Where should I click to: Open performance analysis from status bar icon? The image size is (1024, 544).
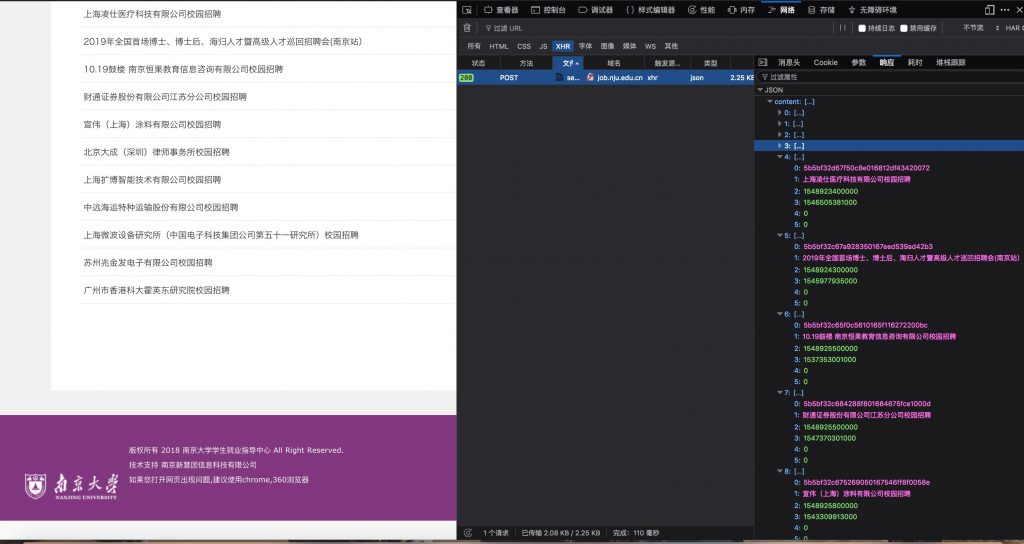click(x=468, y=533)
